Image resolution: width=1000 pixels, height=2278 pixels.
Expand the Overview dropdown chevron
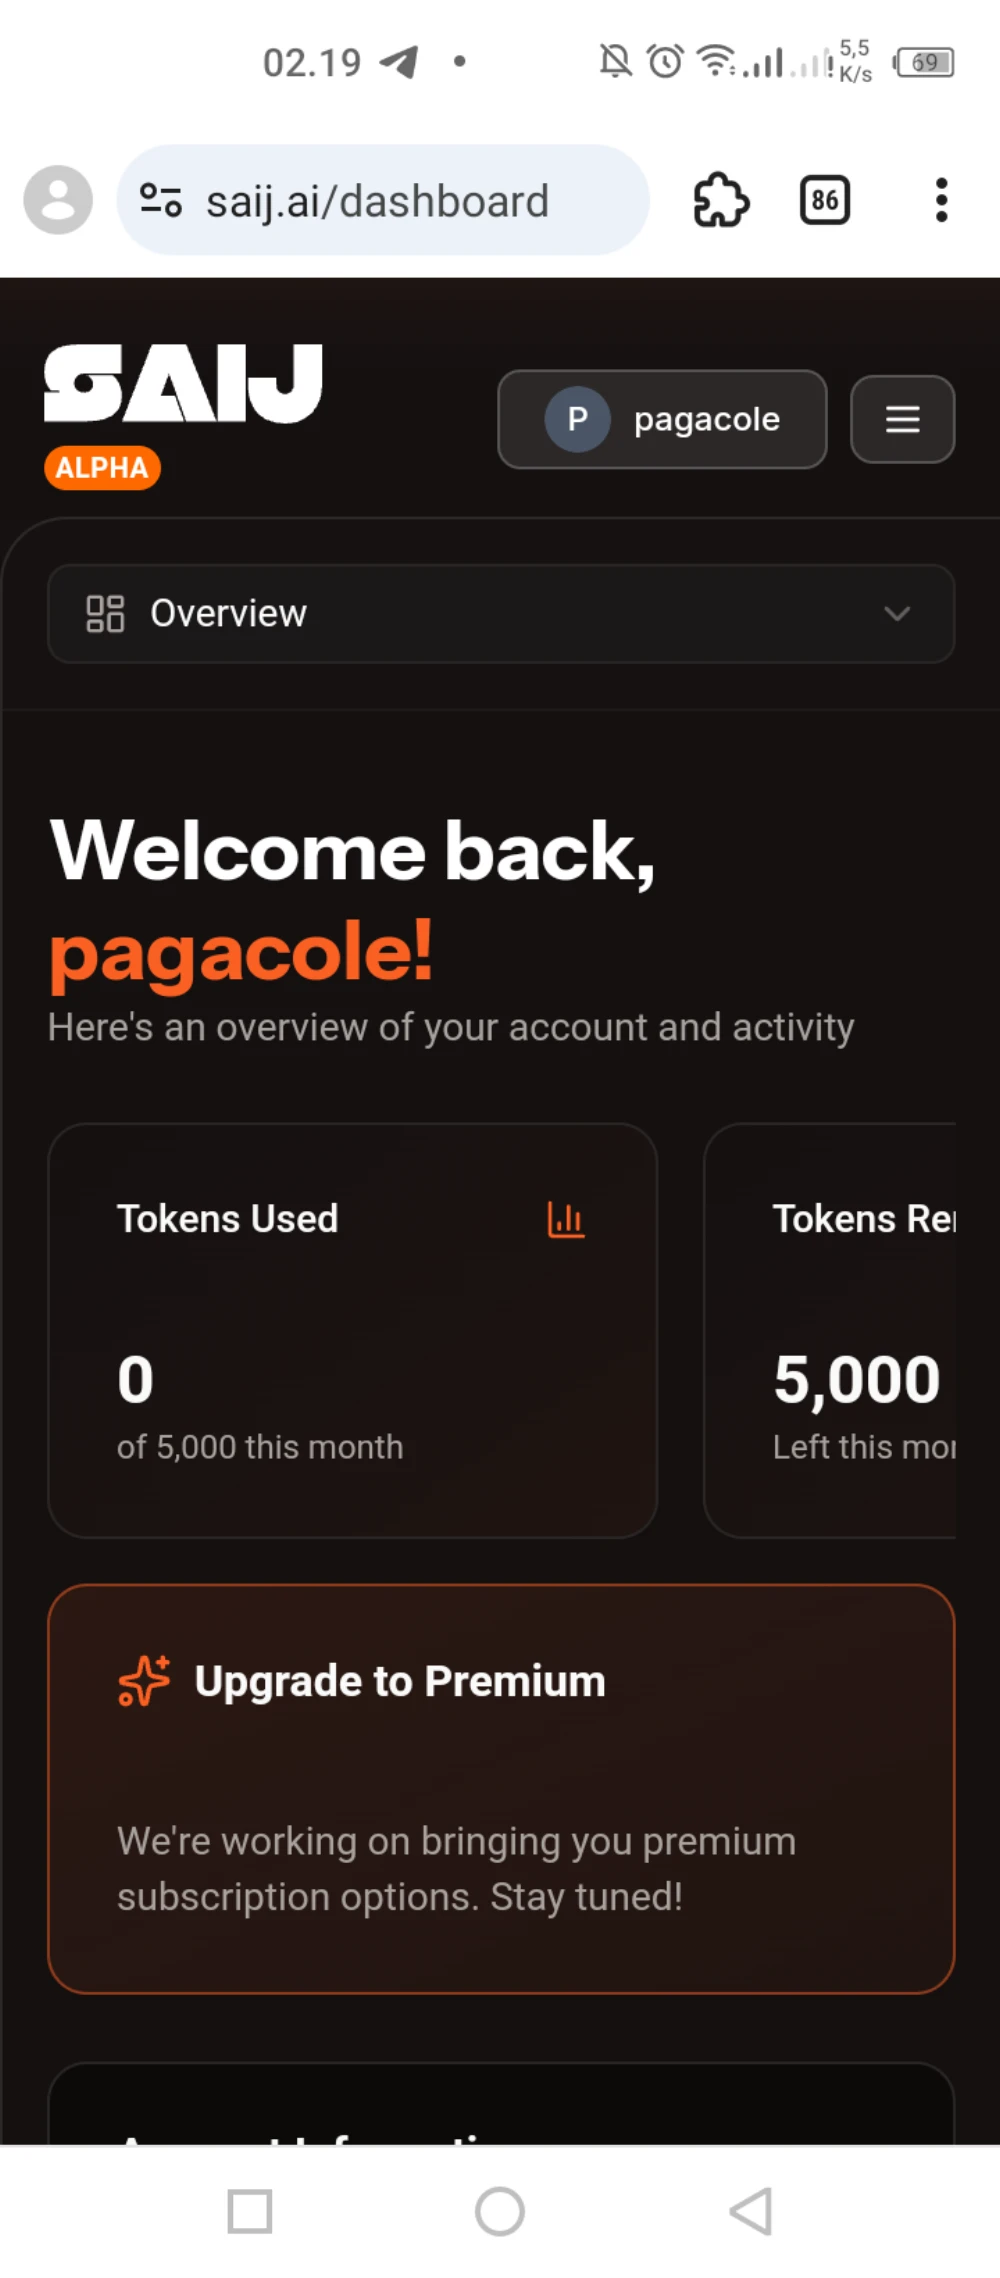tap(897, 613)
